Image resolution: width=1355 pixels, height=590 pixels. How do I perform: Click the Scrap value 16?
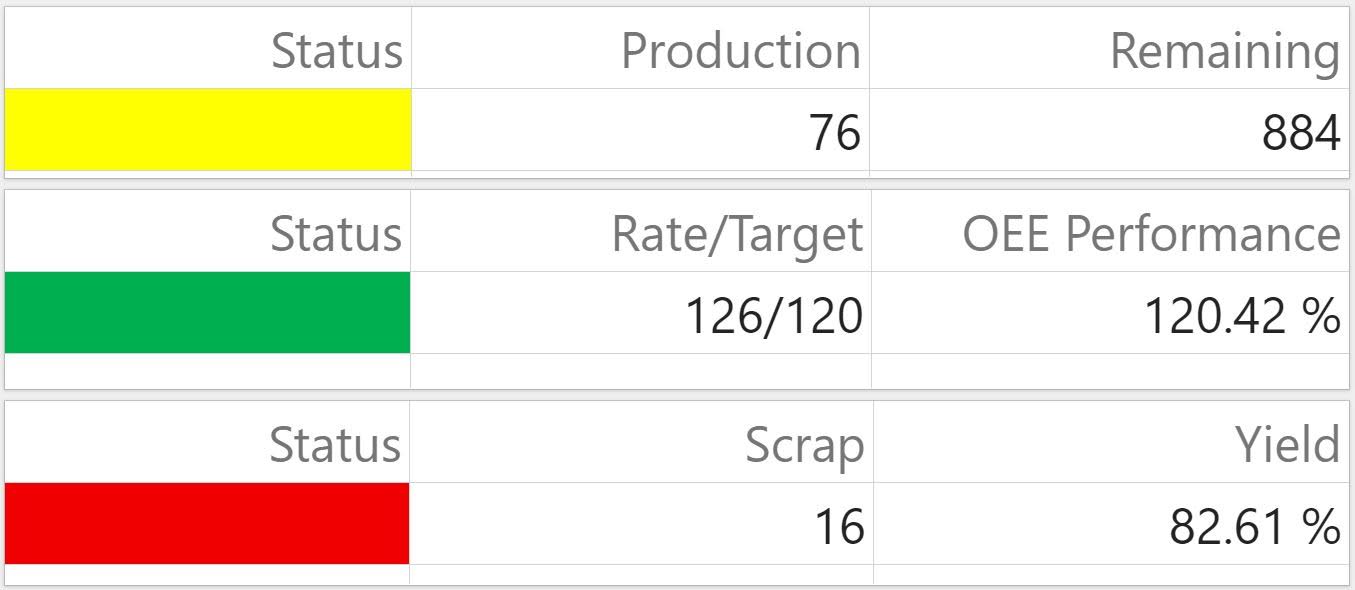click(838, 526)
